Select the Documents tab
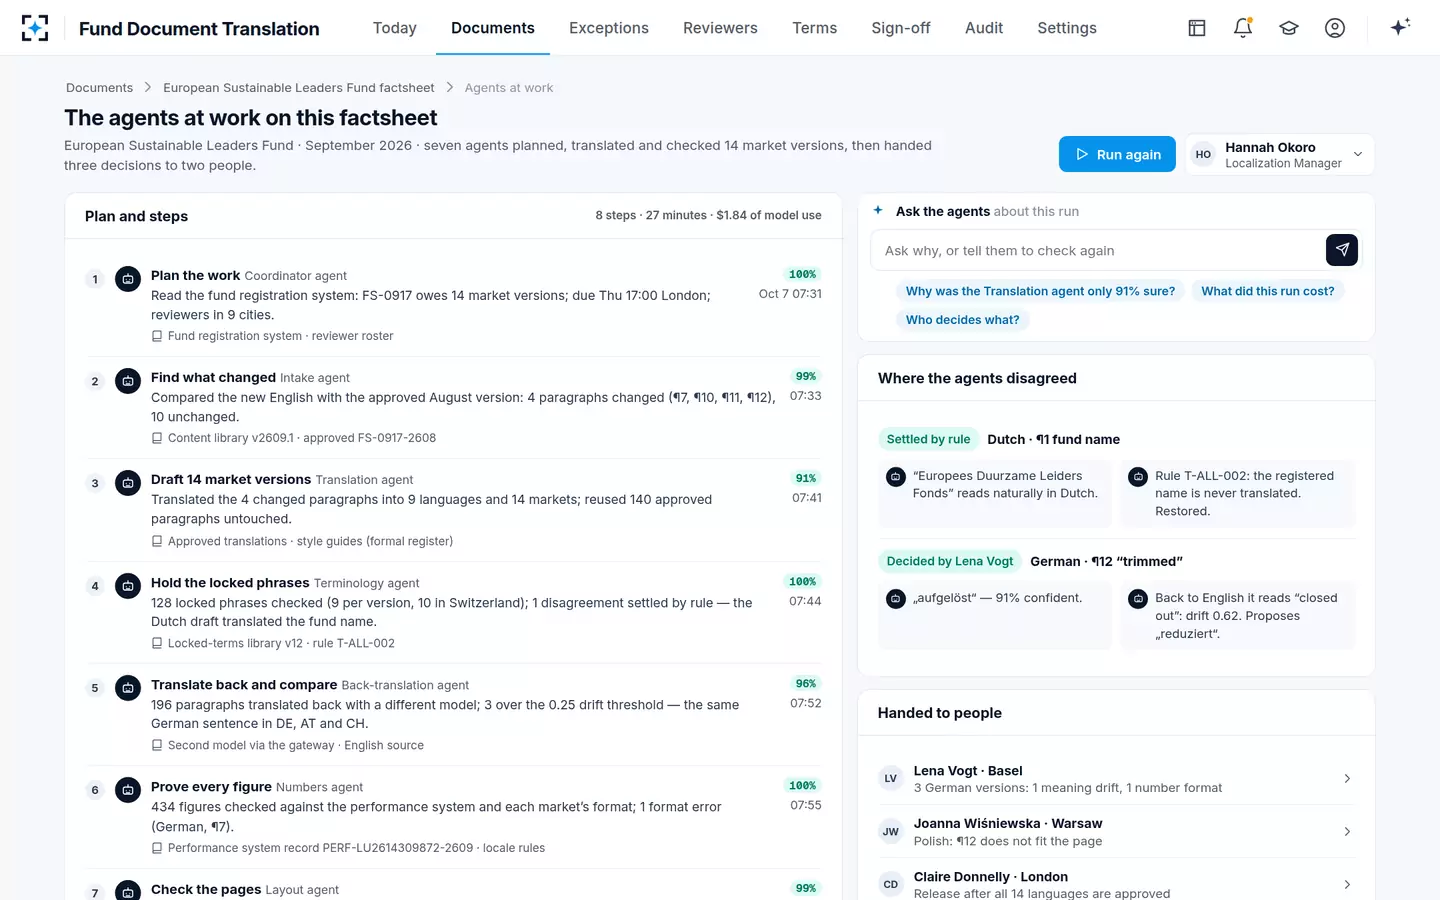 point(493,28)
